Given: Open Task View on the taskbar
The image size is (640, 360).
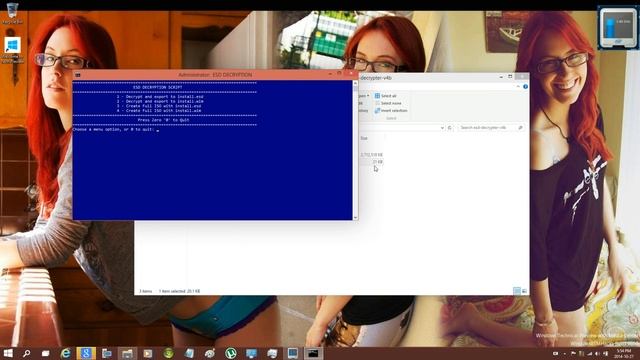Looking at the screenshot, I should pos(45,353).
